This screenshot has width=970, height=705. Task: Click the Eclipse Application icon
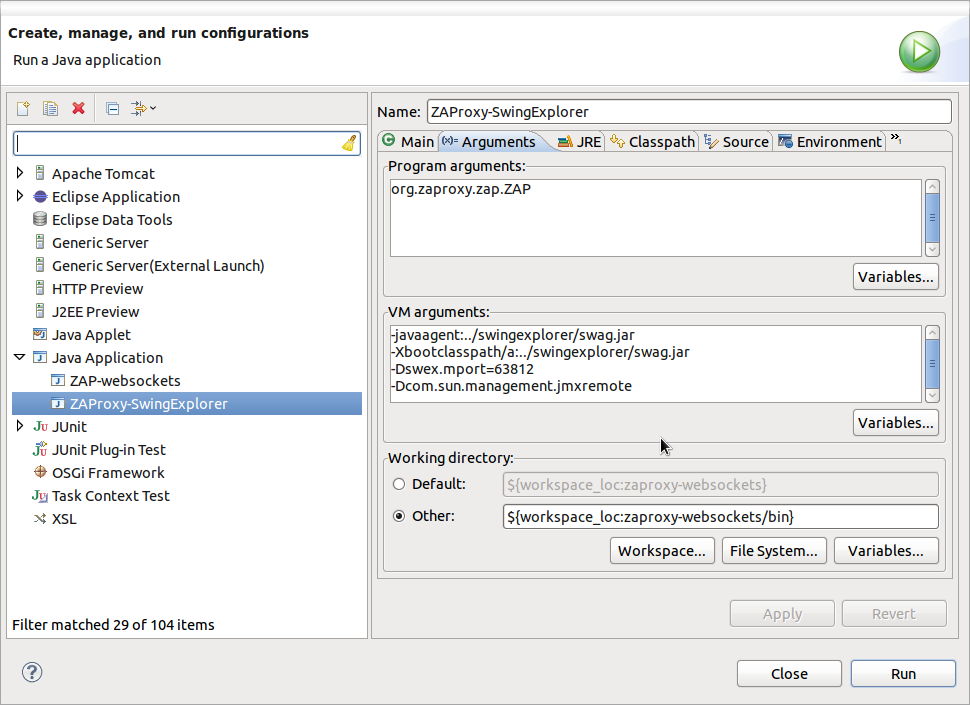pos(40,197)
